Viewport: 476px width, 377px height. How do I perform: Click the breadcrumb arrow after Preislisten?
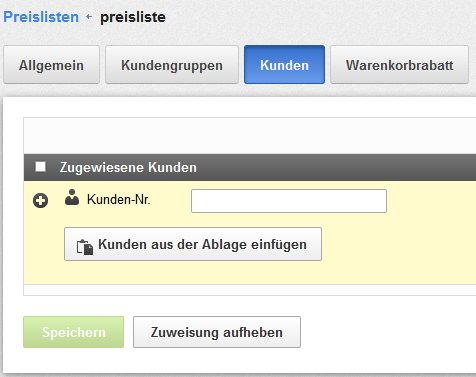(x=89, y=16)
